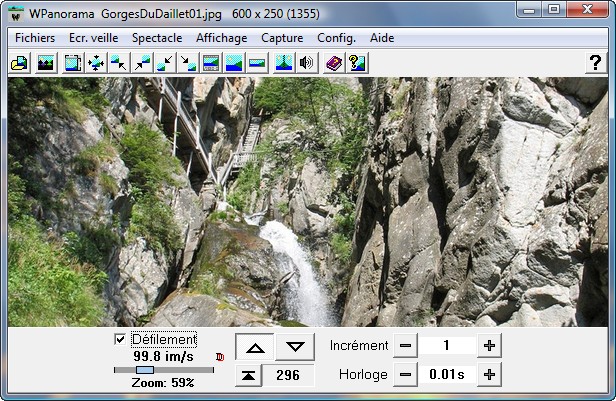The image size is (616, 401).
Task: Click the "Incrément" label
Action: click(359, 346)
